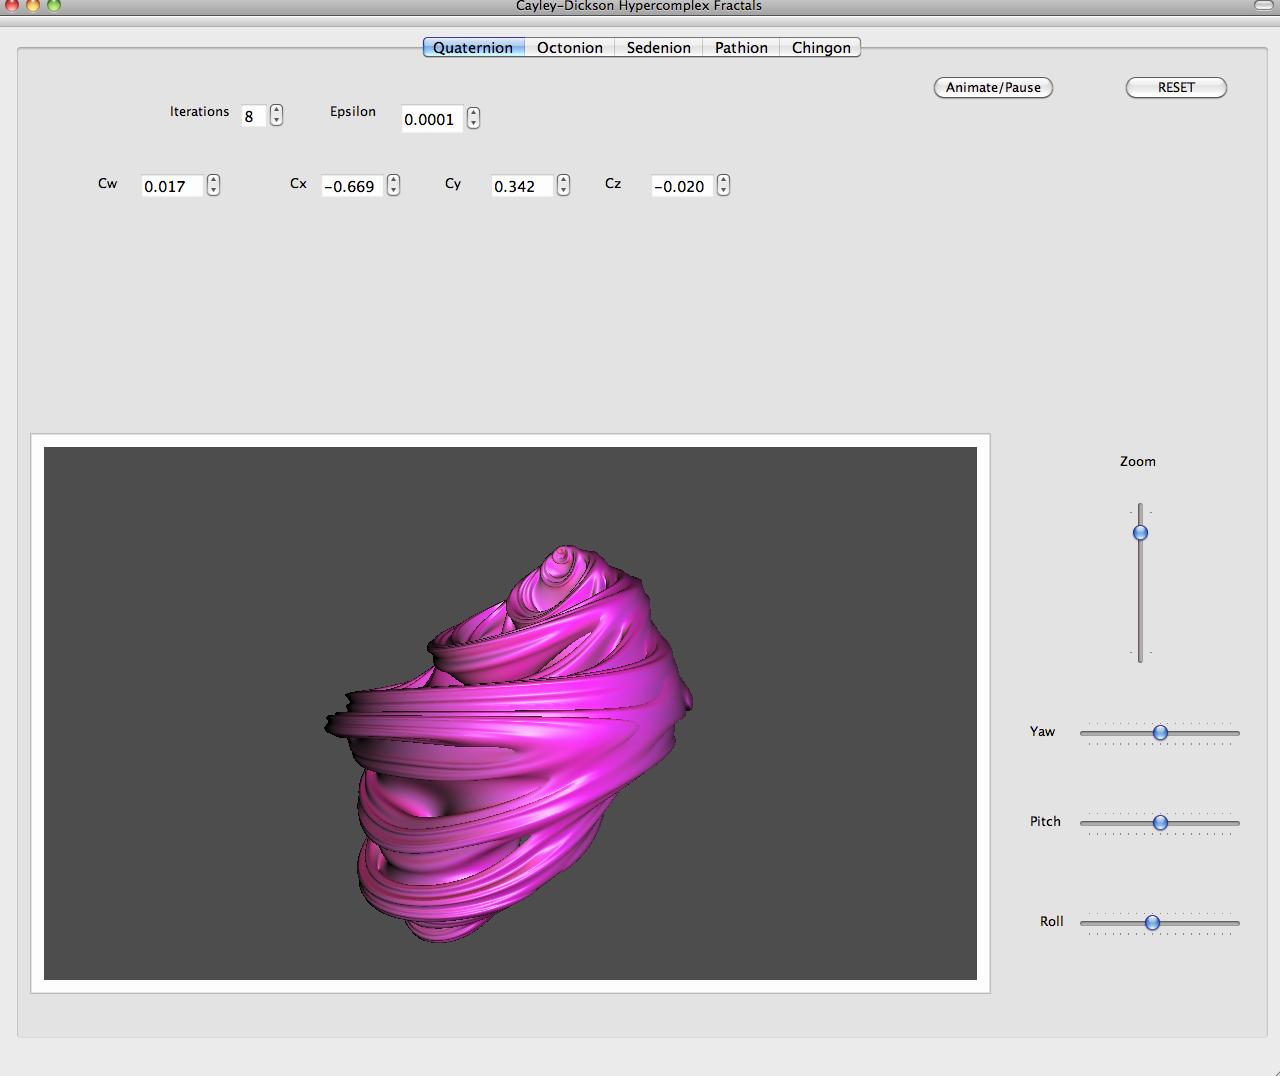
Task: Click the Cx value stepper
Action: [x=393, y=186]
